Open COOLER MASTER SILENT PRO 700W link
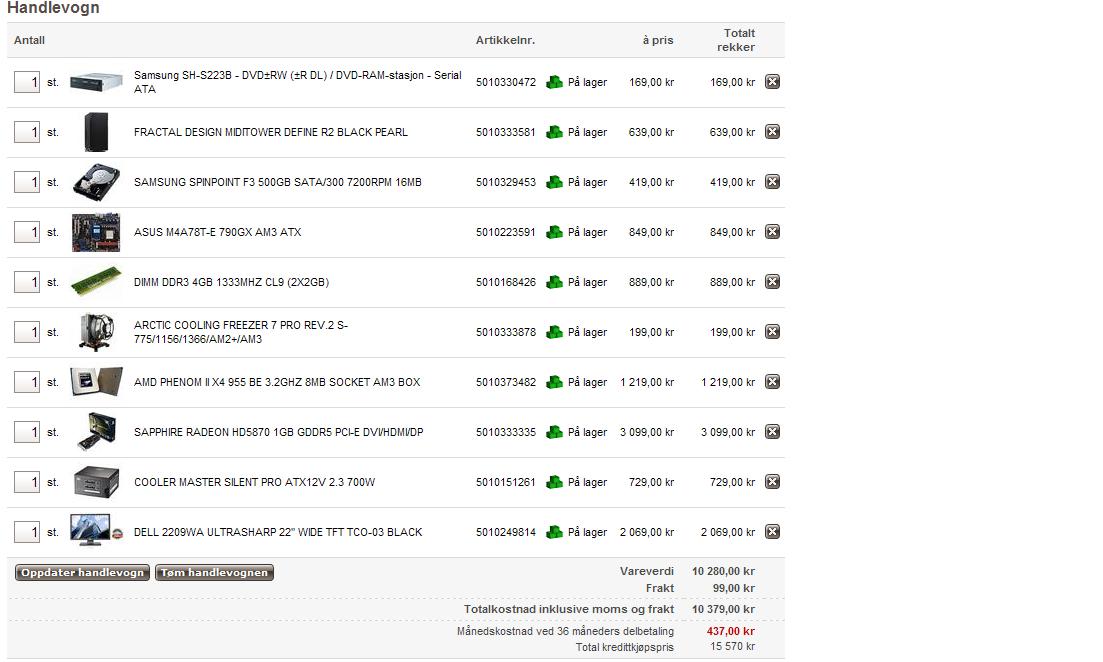1103x662 pixels. point(255,482)
